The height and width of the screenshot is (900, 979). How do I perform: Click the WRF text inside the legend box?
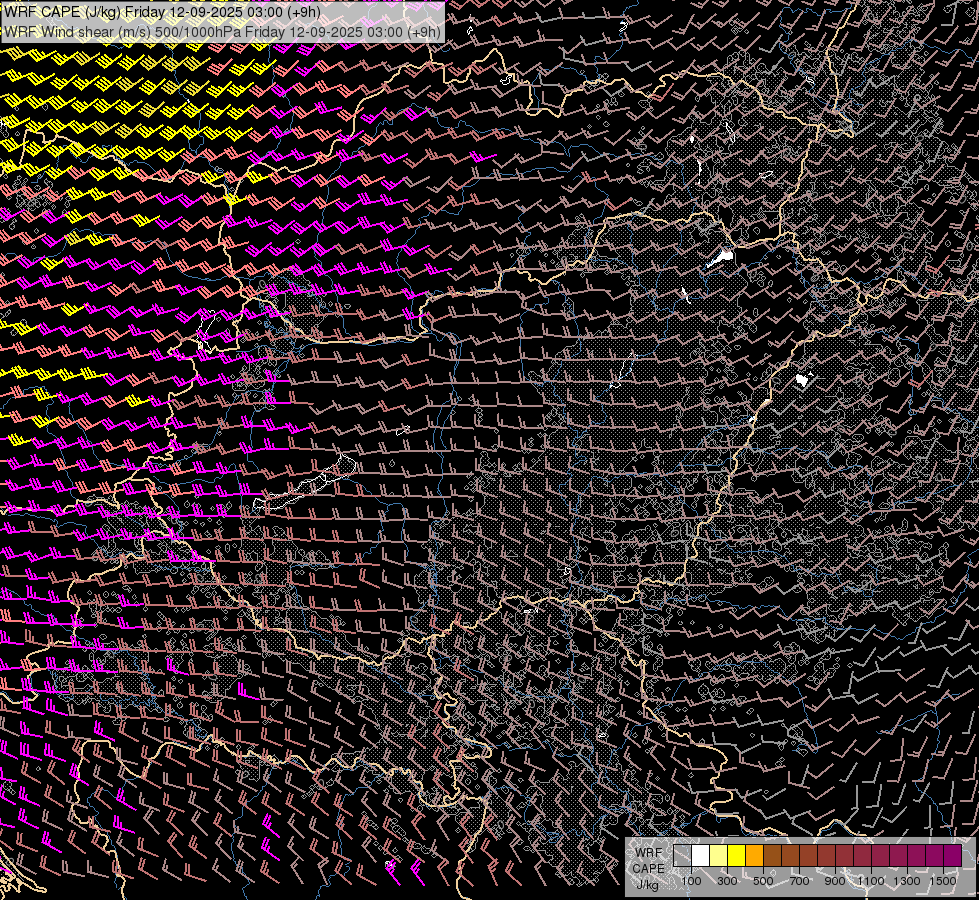click(648, 853)
